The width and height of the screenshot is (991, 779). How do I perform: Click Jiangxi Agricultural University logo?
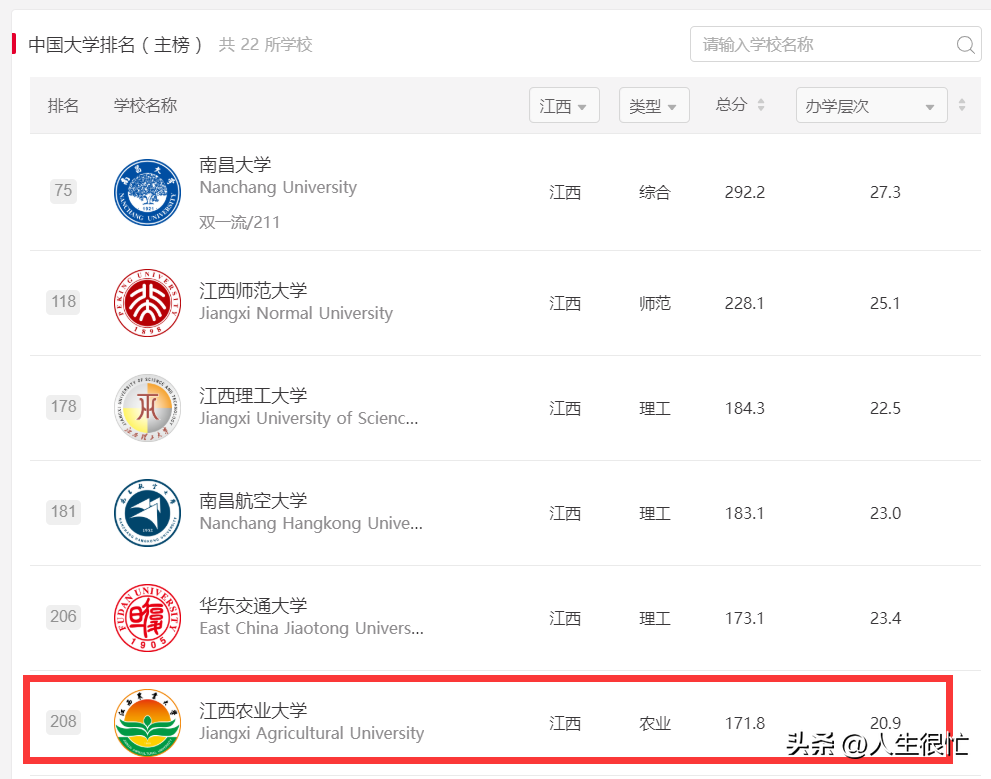pyautogui.click(x=147, y=722)
